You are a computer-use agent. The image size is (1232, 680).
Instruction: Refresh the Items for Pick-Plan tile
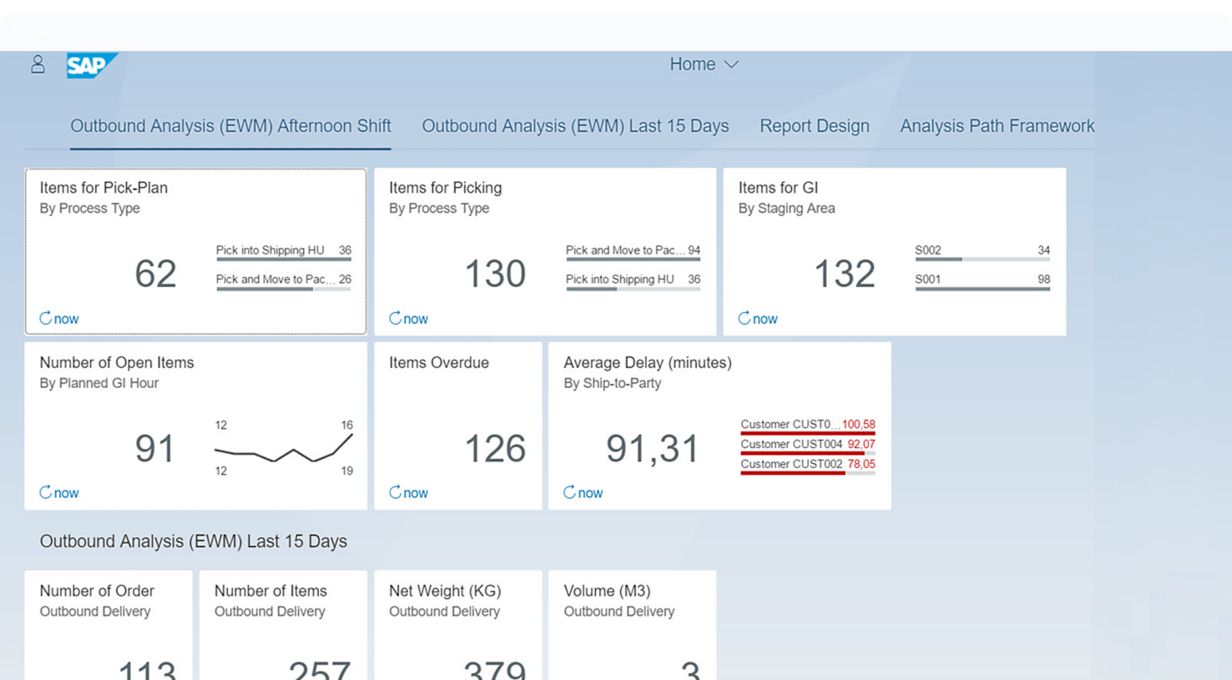(59, 319)
